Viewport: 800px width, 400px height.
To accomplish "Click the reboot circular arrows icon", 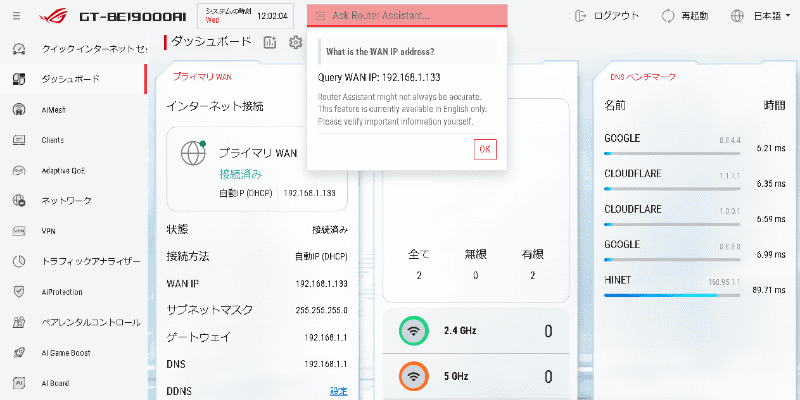I will [x=668, y=16].
